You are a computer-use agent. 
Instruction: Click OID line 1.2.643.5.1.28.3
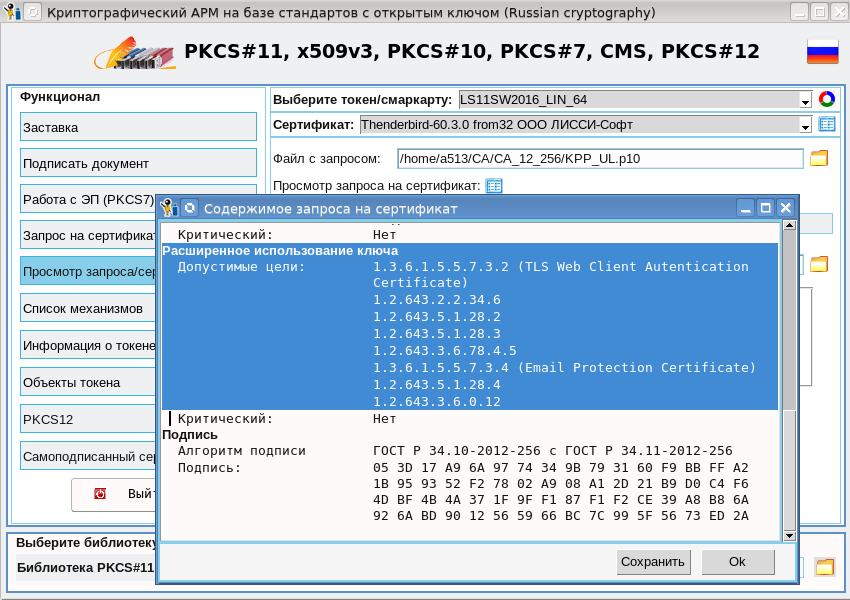coord(436,333)
